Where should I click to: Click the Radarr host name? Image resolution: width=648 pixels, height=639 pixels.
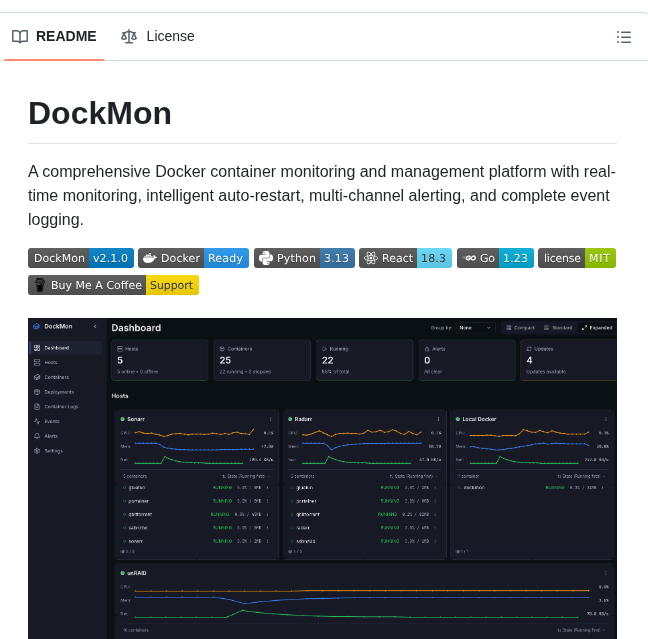coord(303,419)
